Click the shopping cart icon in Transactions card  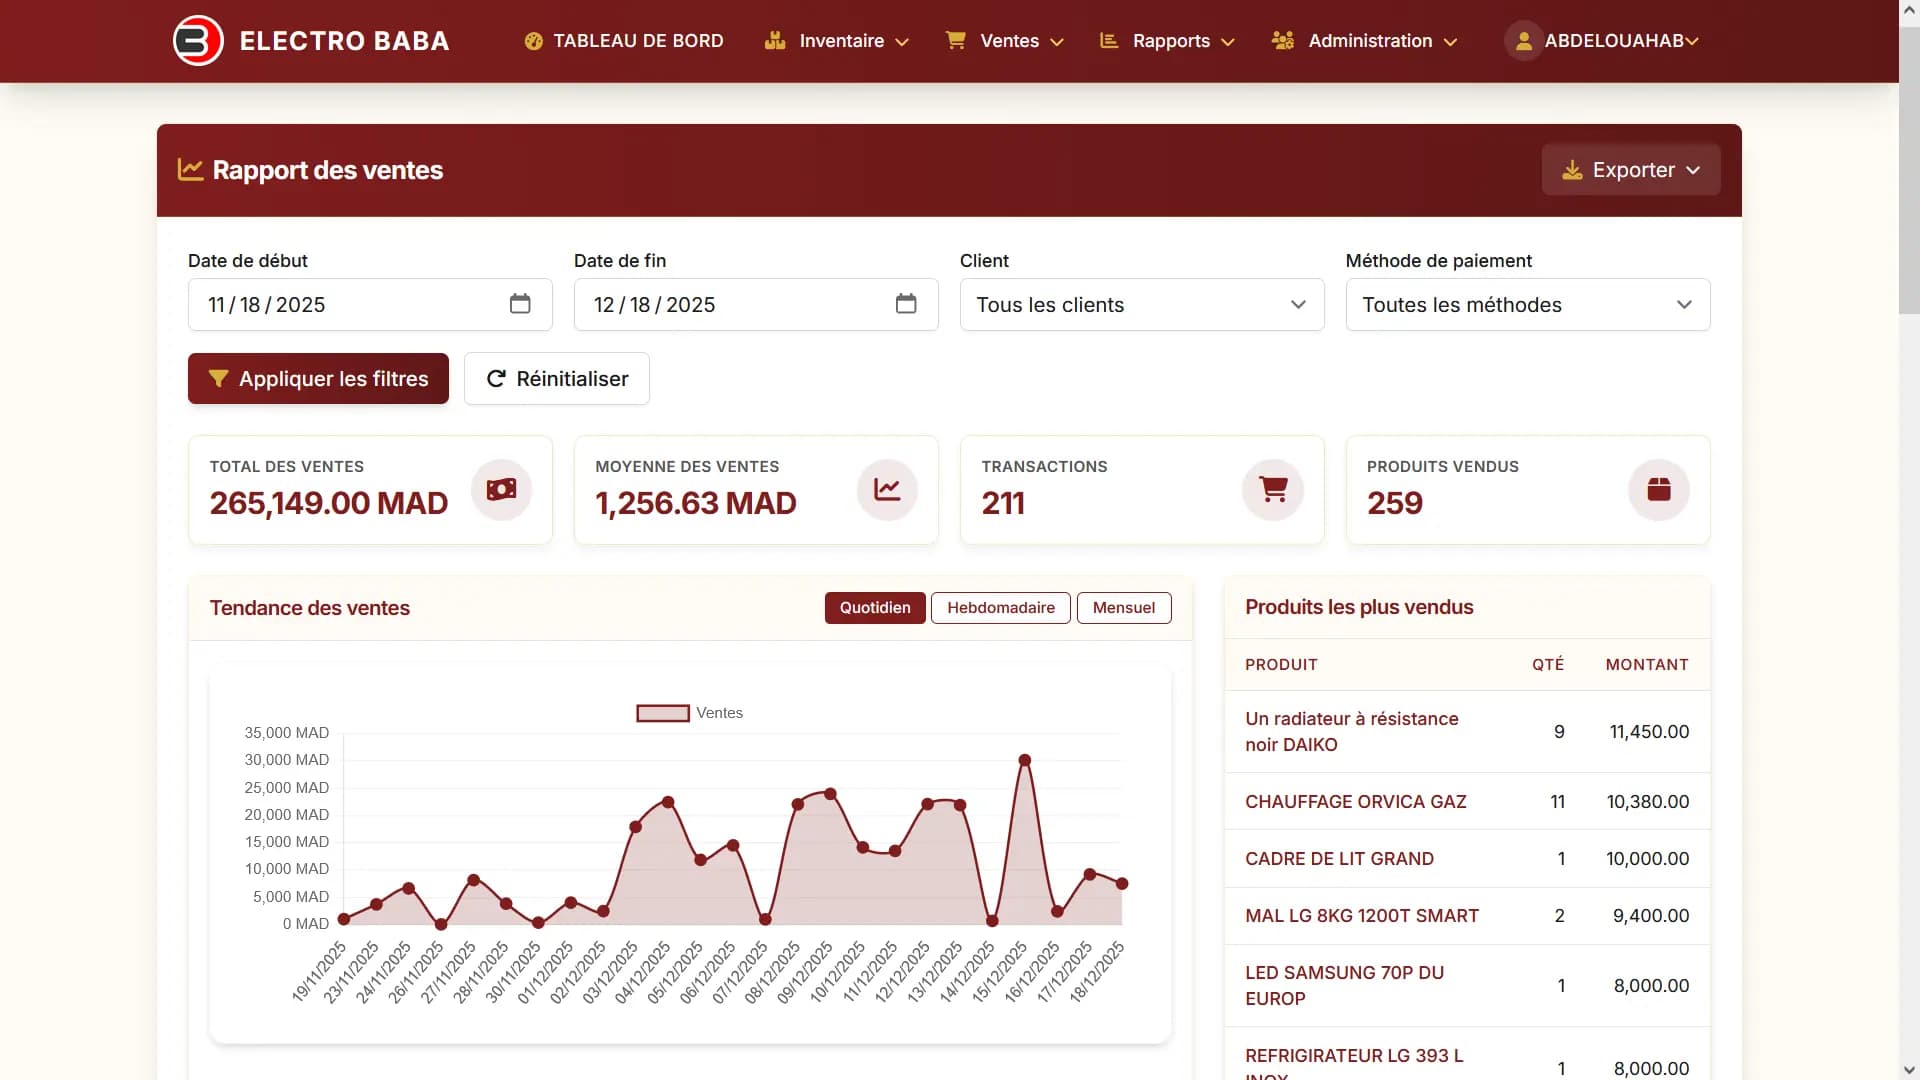click(1273, 490)
